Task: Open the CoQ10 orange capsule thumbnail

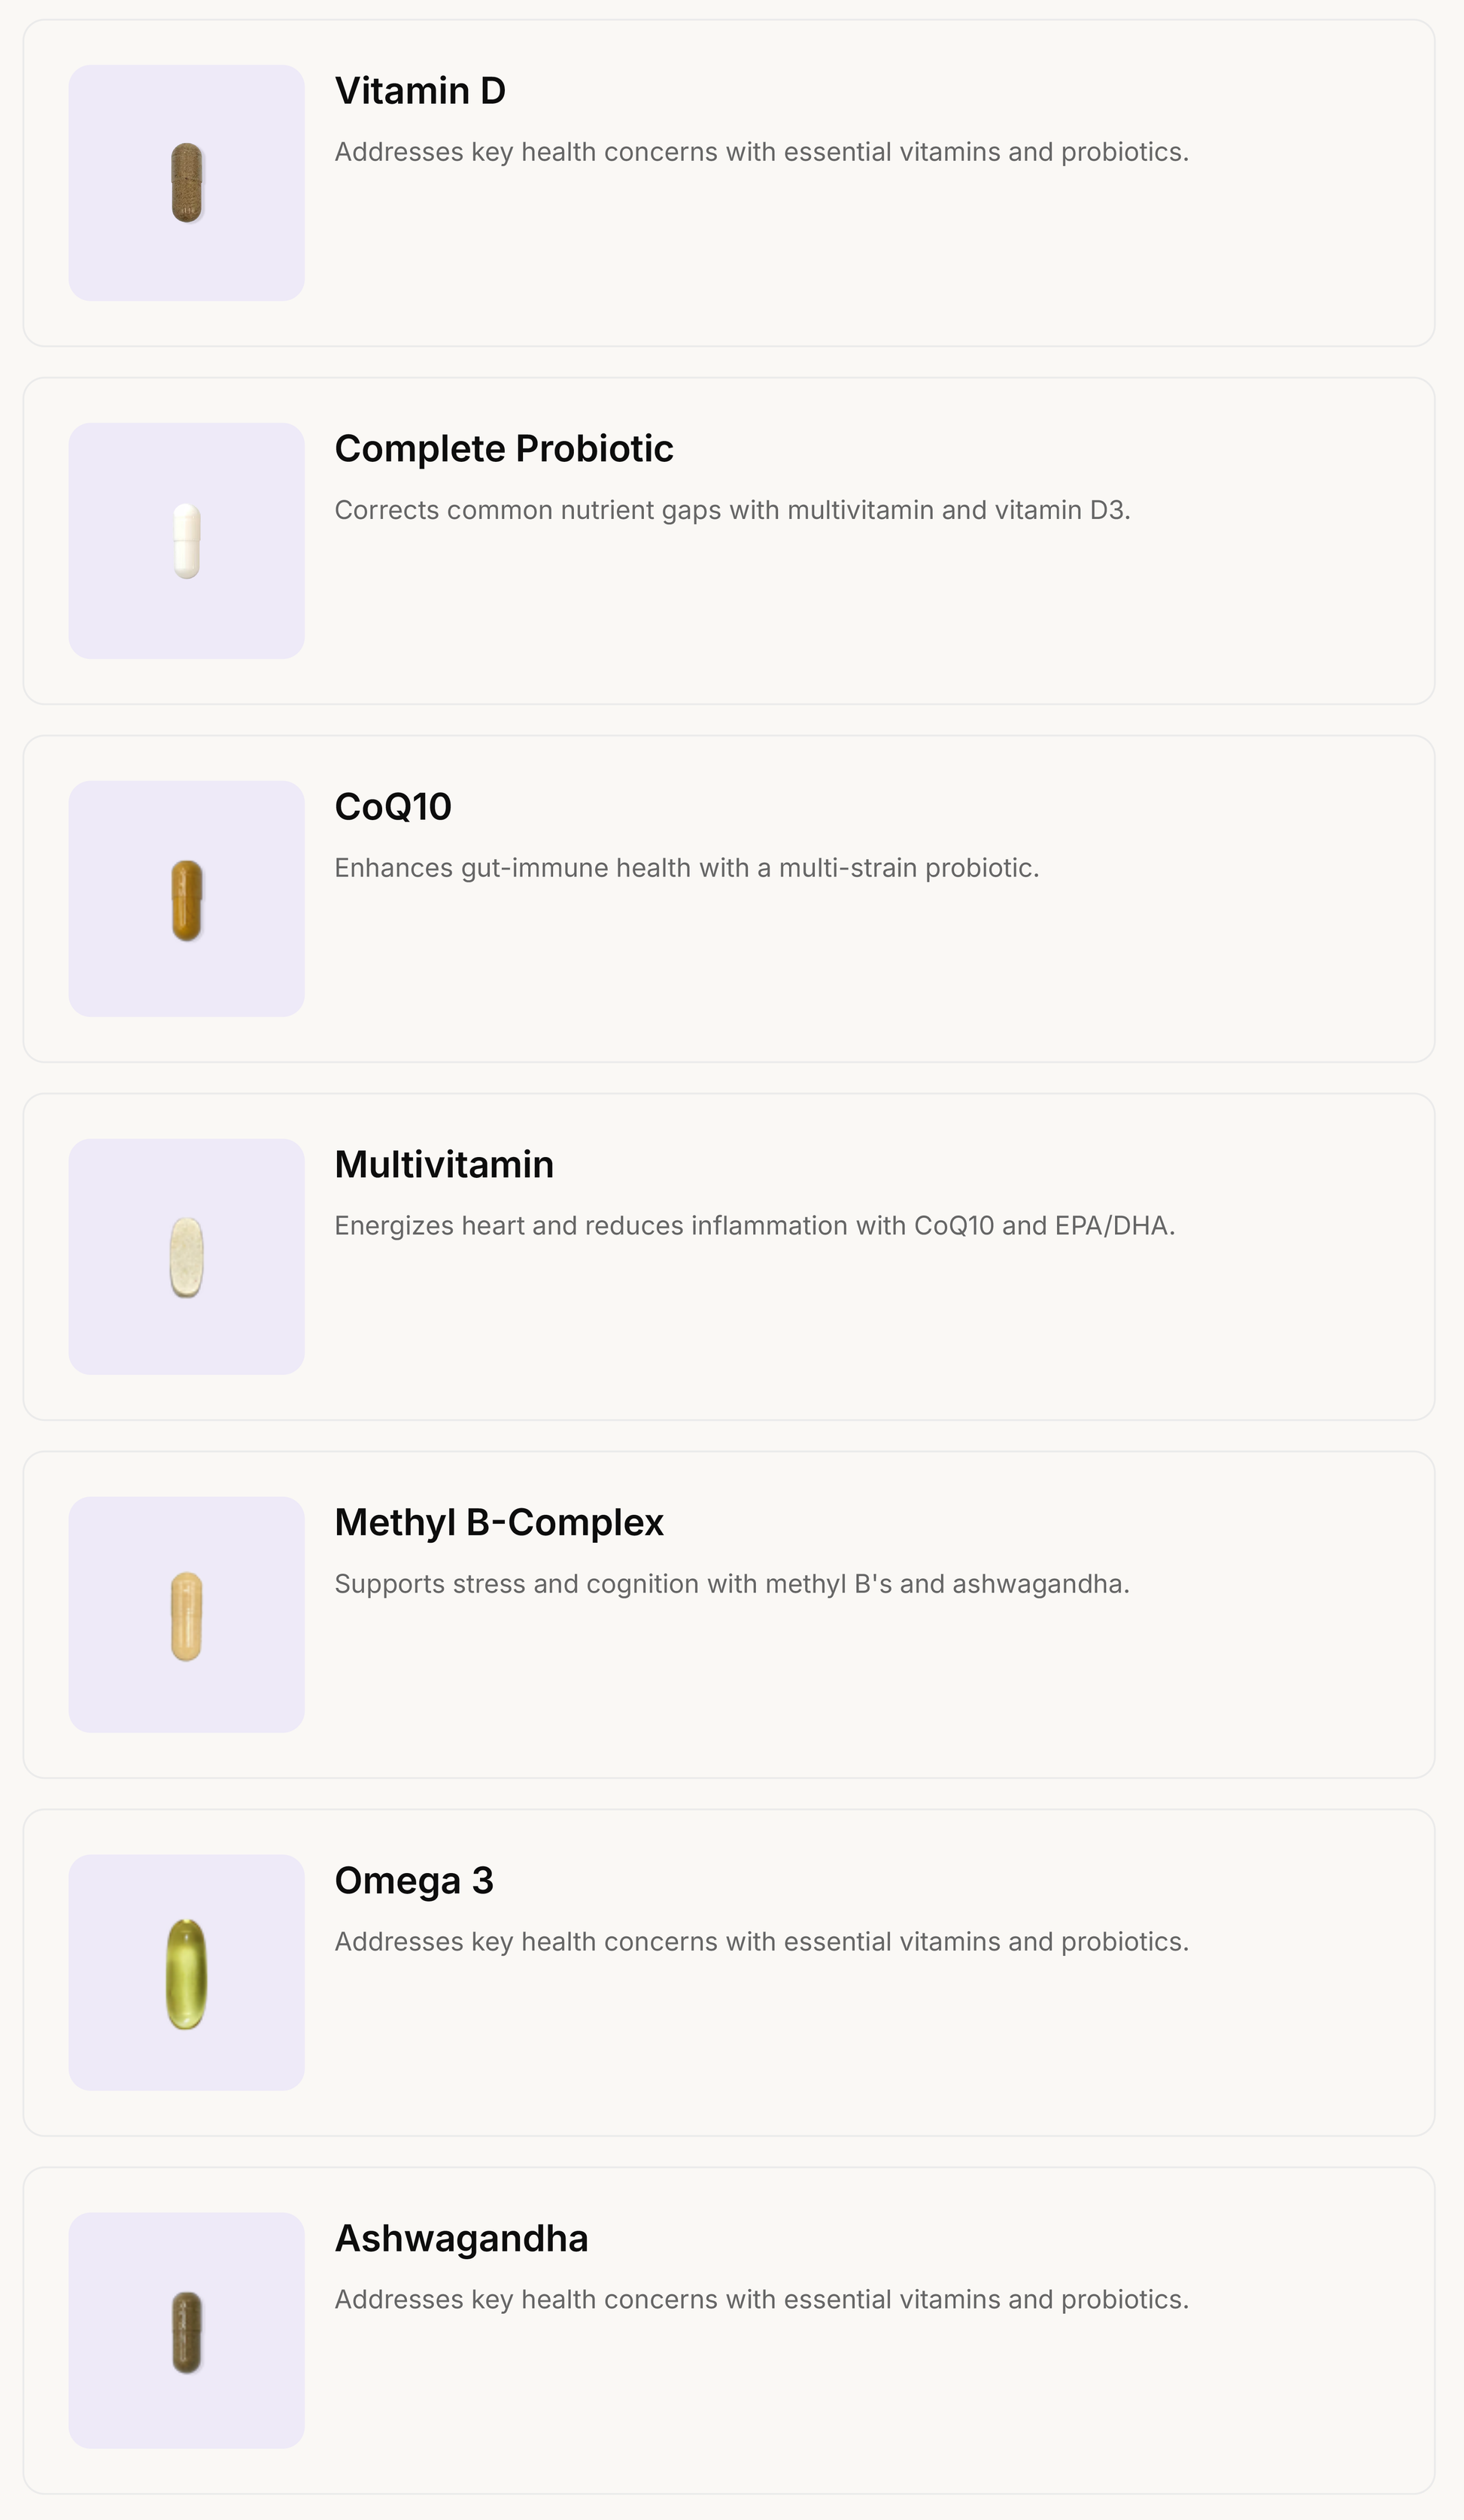Action: pos(186,899)
